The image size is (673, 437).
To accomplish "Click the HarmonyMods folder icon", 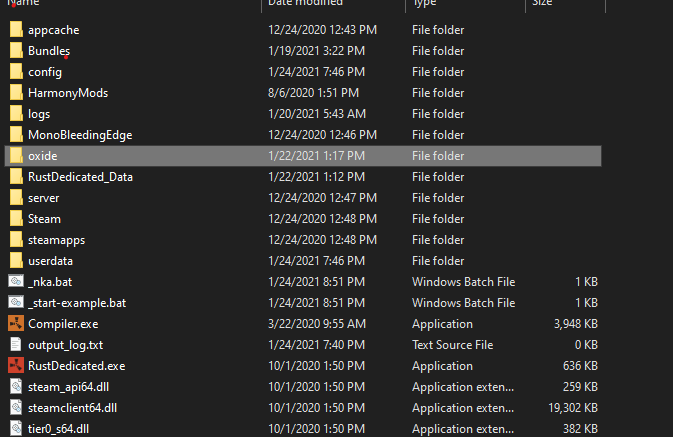I will pos(16,93).
